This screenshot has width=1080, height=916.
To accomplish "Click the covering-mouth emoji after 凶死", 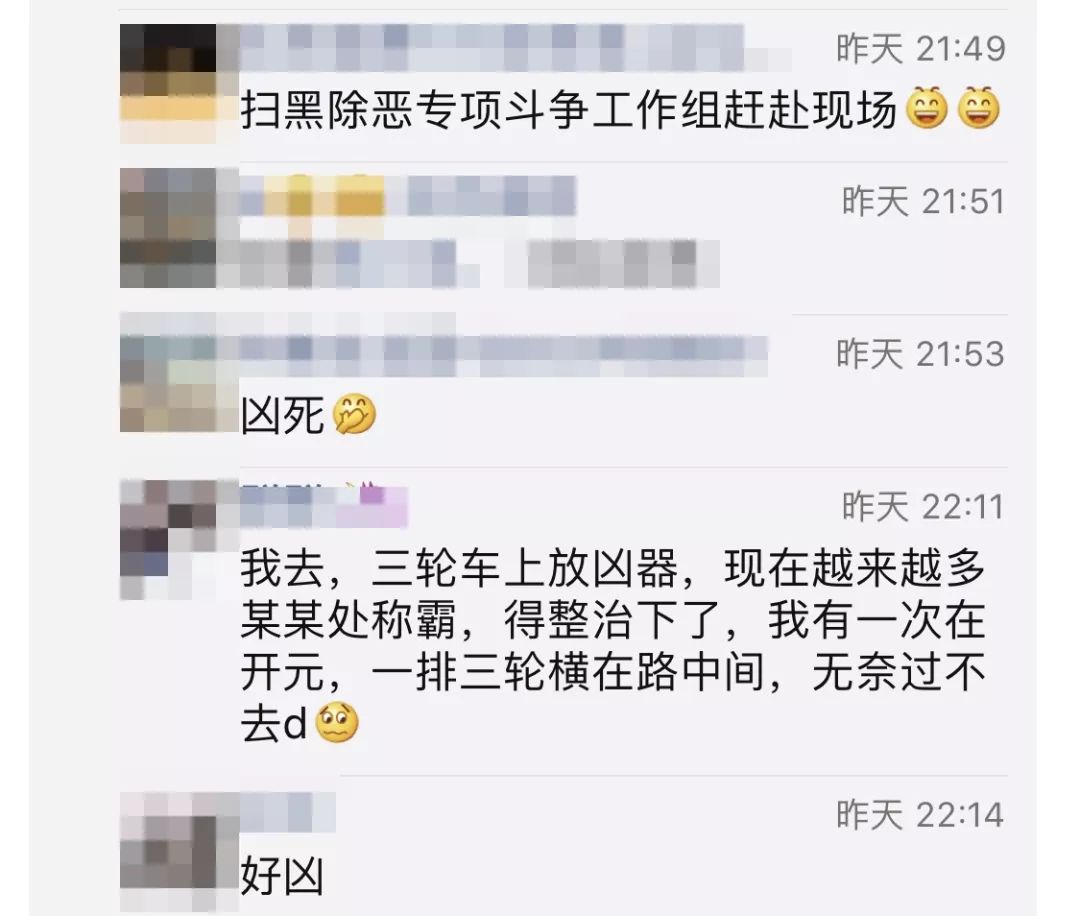I will click(x=354, y=415).
